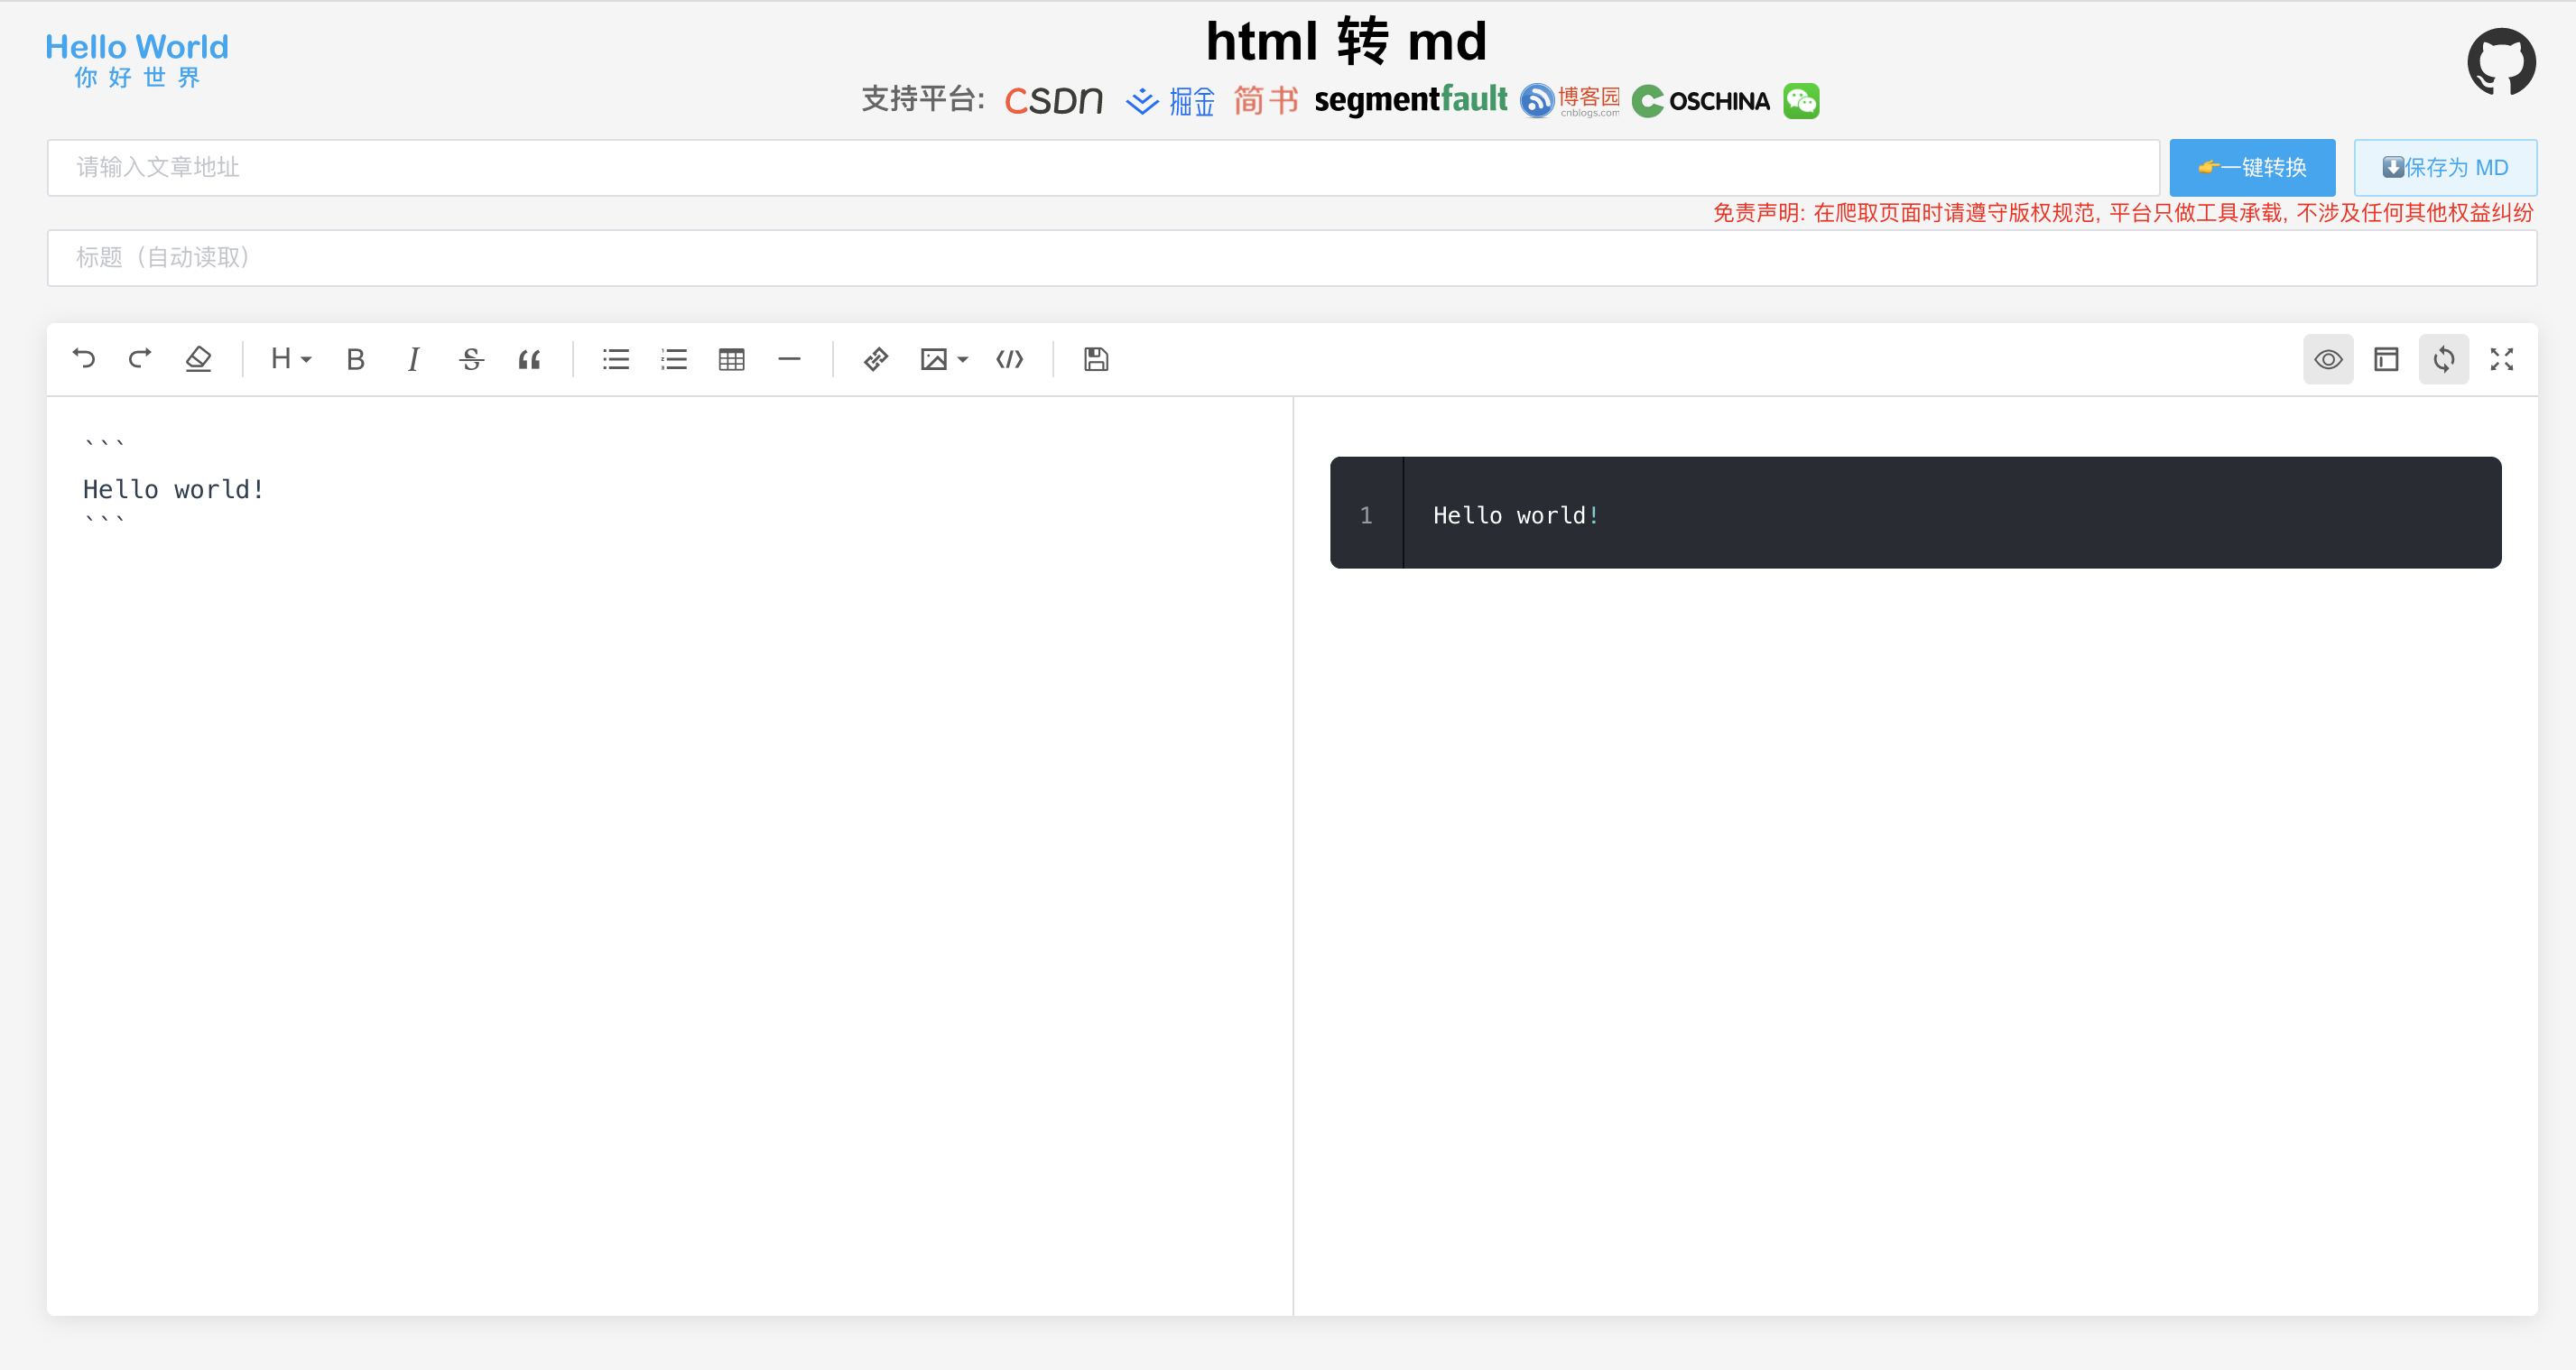Click the Hello World logo
Image resolution: width=2576 pixels, height=1370 pixels.
[137, 60]
